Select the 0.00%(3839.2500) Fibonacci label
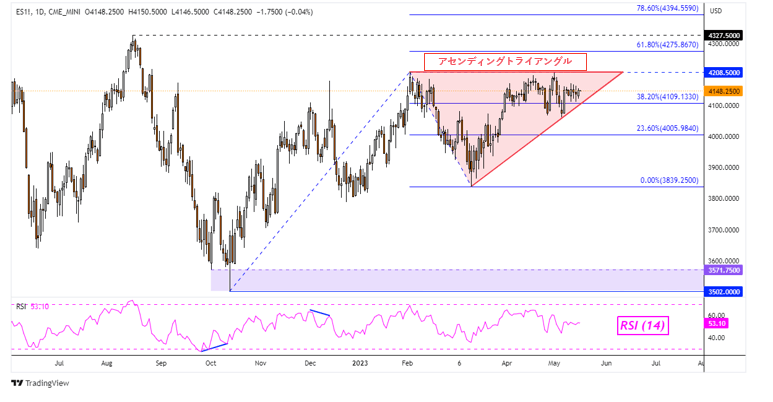773x402 pixels. tap(669, 181)
